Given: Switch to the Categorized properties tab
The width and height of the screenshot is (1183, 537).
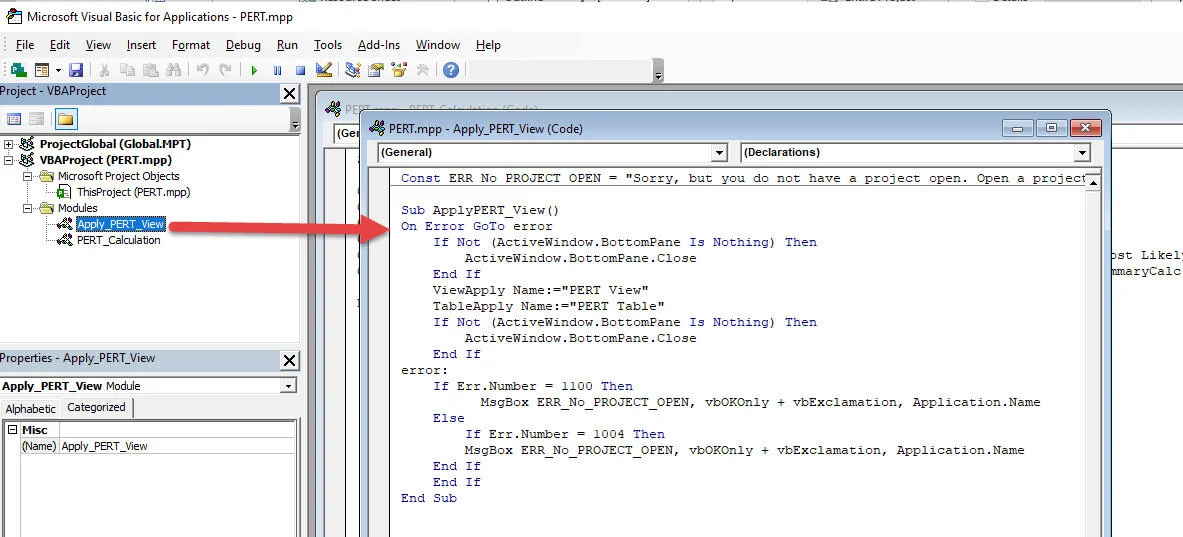Looking at the screenshot, I should (97, 407).
